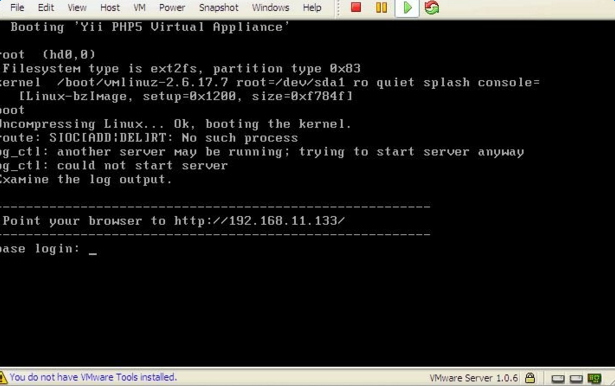This screenshot has width=615, height=386.
Task: Click the 'could not start server' console line
Action: [114, 166]
